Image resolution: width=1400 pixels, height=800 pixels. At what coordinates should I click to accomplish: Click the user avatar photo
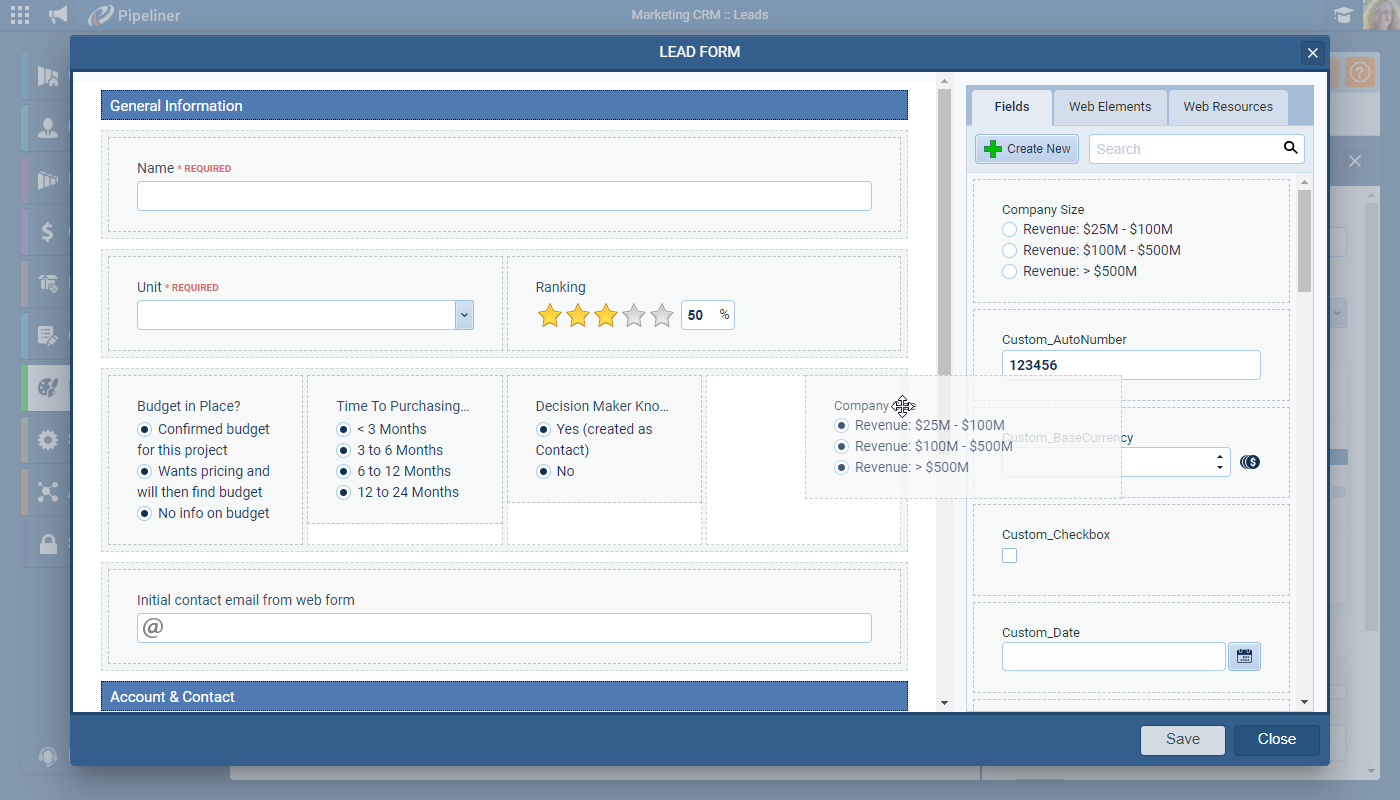pyautogui.click(x=1381, y=14)
